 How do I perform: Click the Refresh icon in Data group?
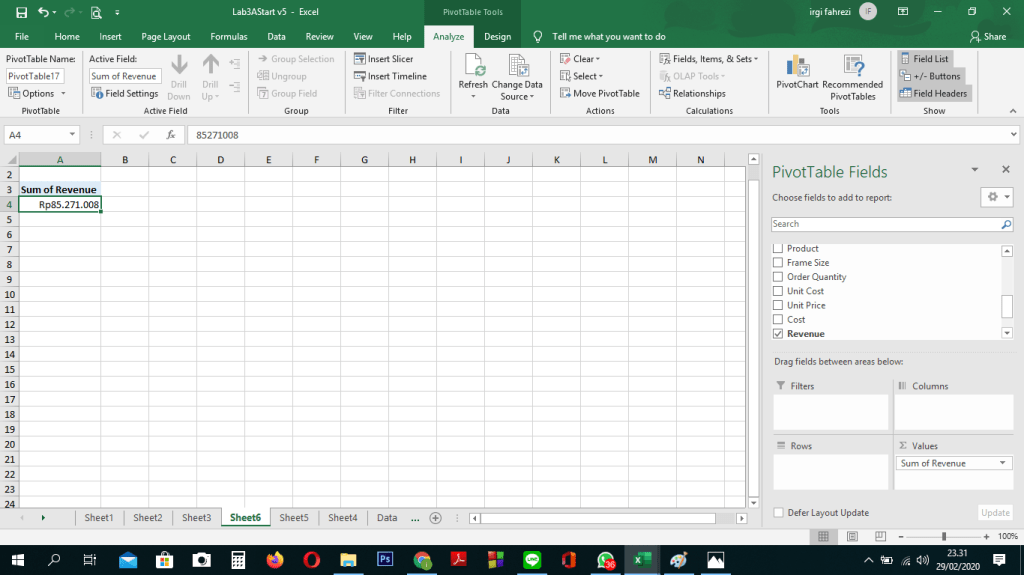tap(473, 68)
